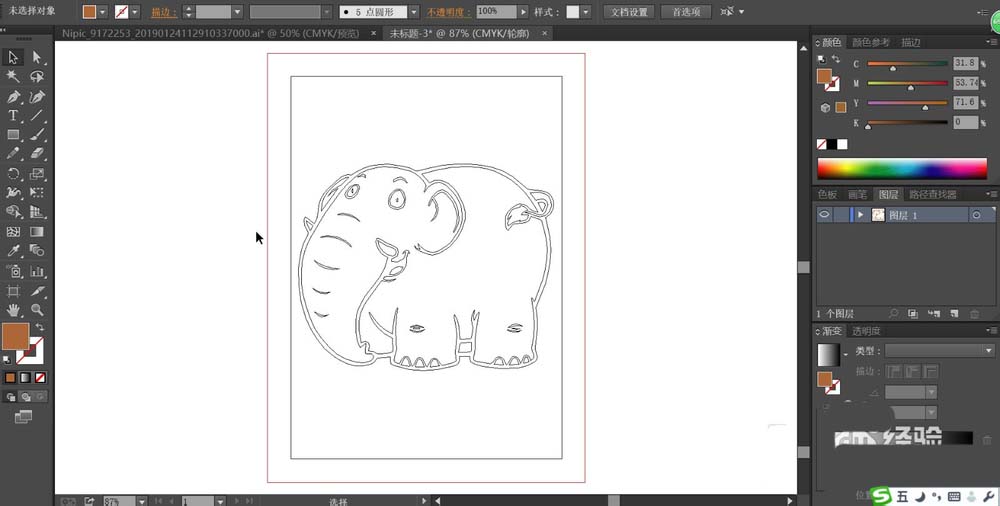Select the Magic Wand tool
This screenshot has height=506, width=1000.
[x=13, y=77]
